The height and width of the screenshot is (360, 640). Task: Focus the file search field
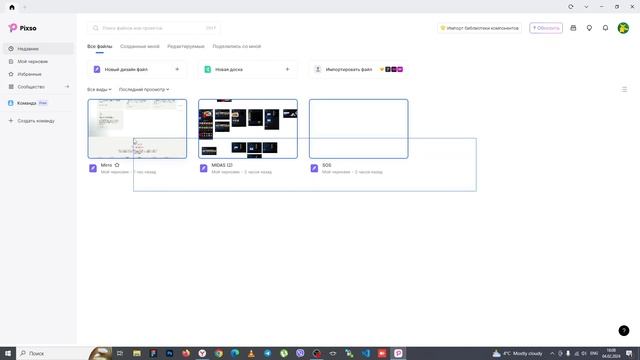click(x=154, y=28)
